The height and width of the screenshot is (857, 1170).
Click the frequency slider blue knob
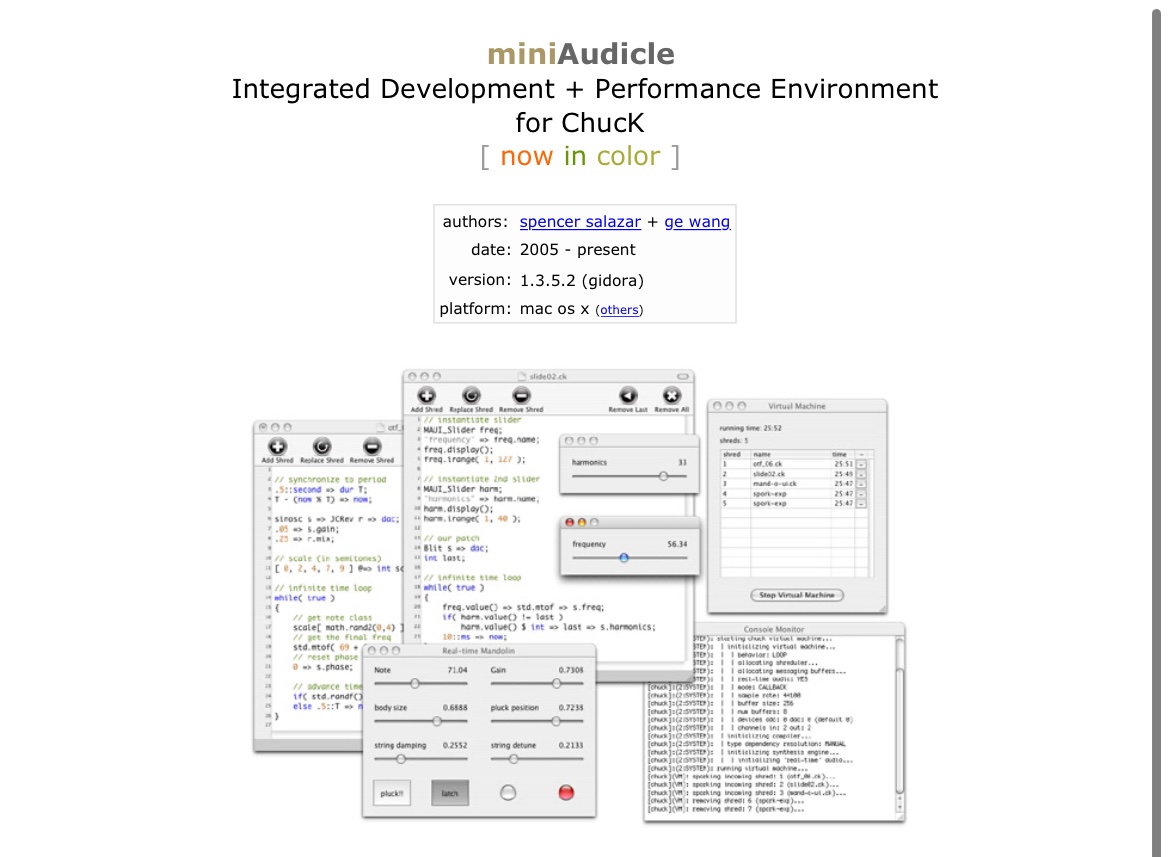point(624,558)
